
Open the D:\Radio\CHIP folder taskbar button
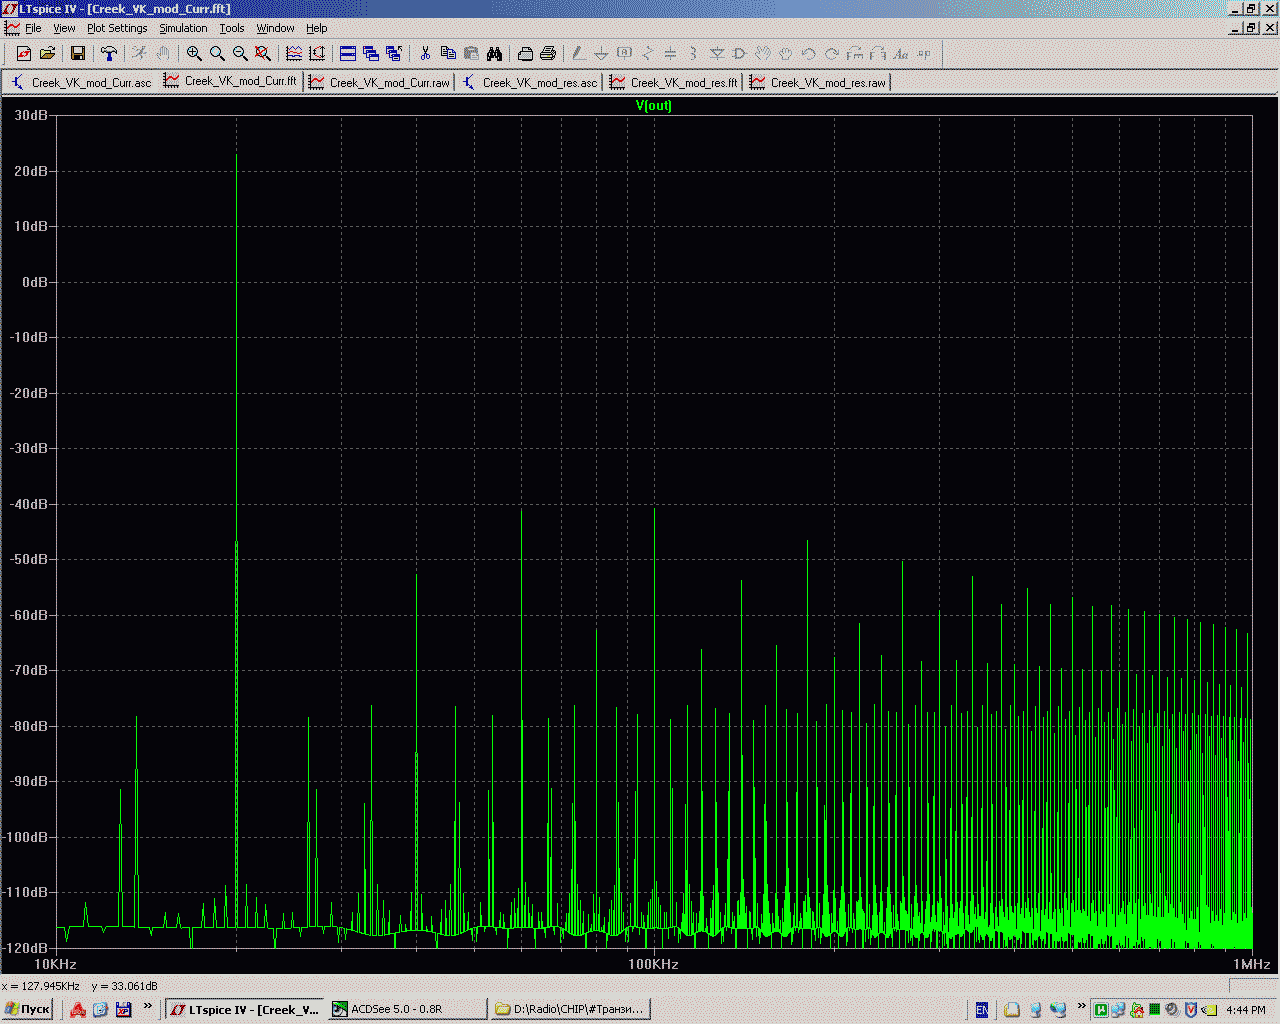point(570,1009)
